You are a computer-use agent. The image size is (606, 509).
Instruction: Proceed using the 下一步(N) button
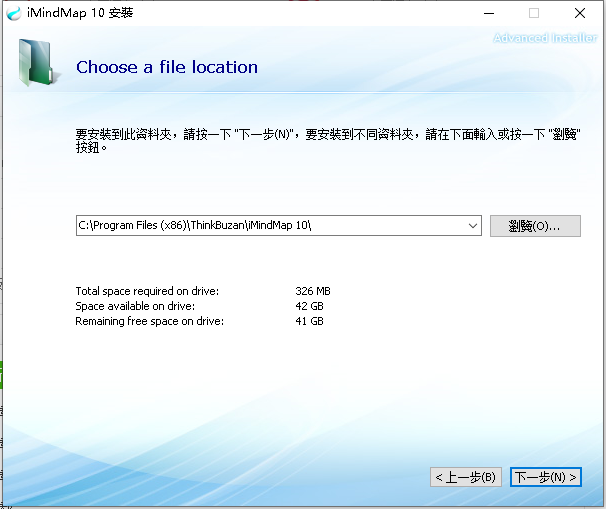click(x=545, y=477)
